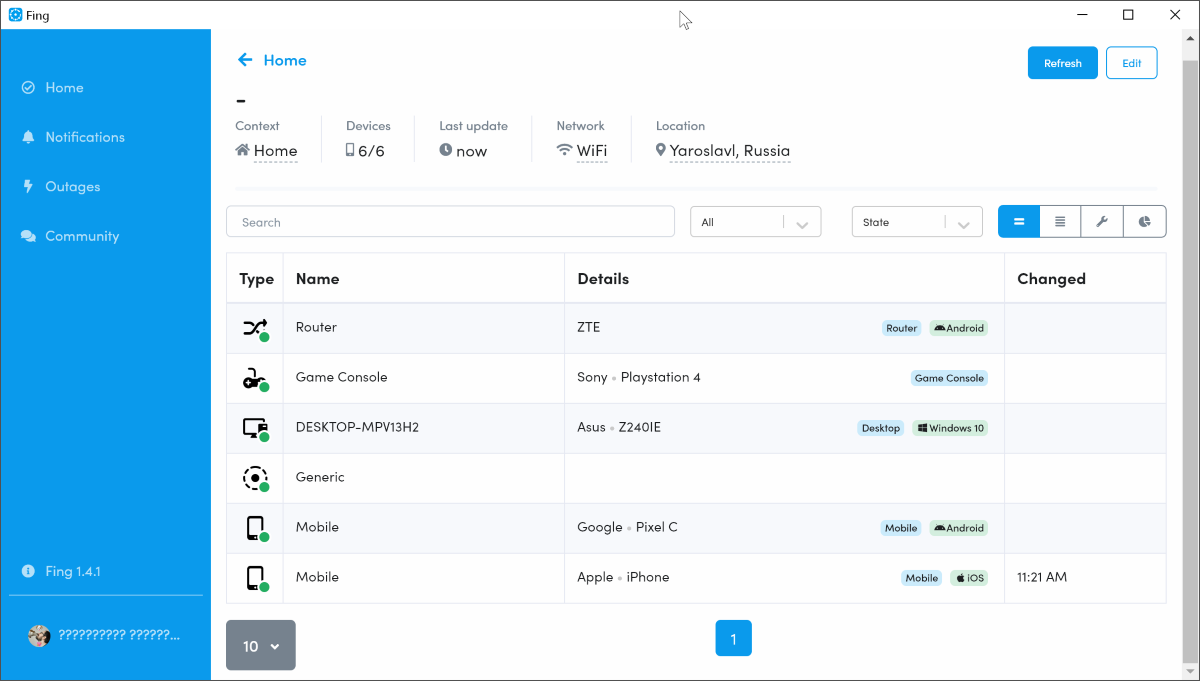Open the page size 10 dropdown
The image size is (1200, 681).
coord(261,646)
